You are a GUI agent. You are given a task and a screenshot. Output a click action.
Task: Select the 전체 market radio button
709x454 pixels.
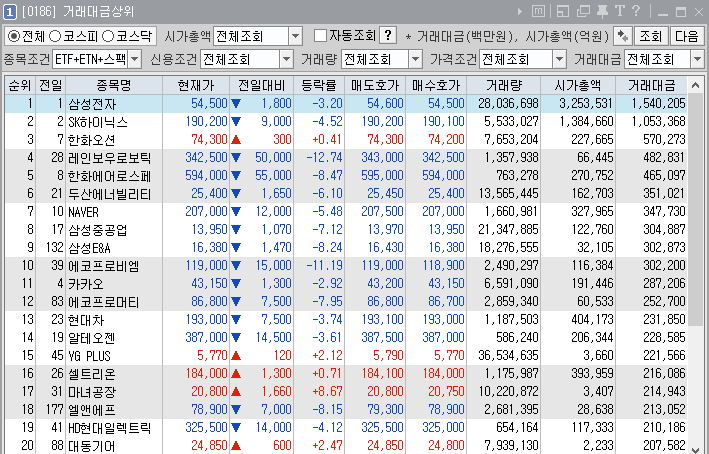tap(14, 36)
